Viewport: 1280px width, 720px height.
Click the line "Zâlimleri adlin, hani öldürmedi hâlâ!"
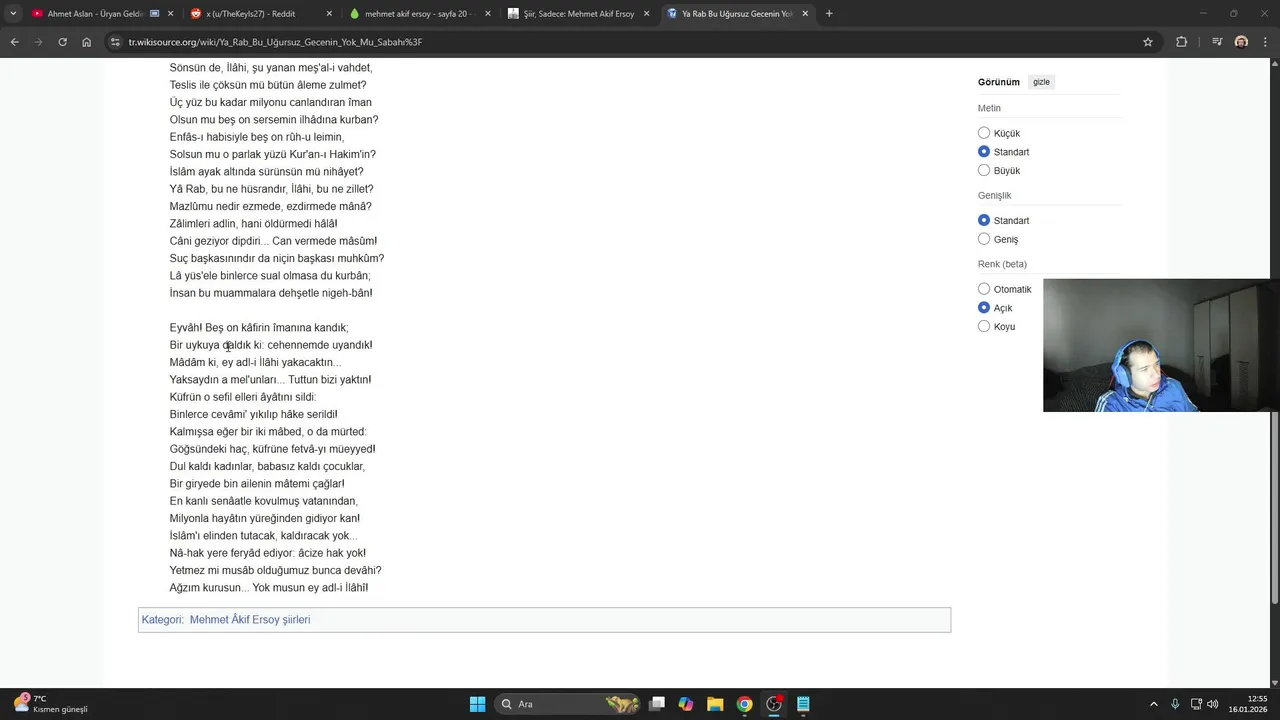pyautogui.click(x=254, y=224)
